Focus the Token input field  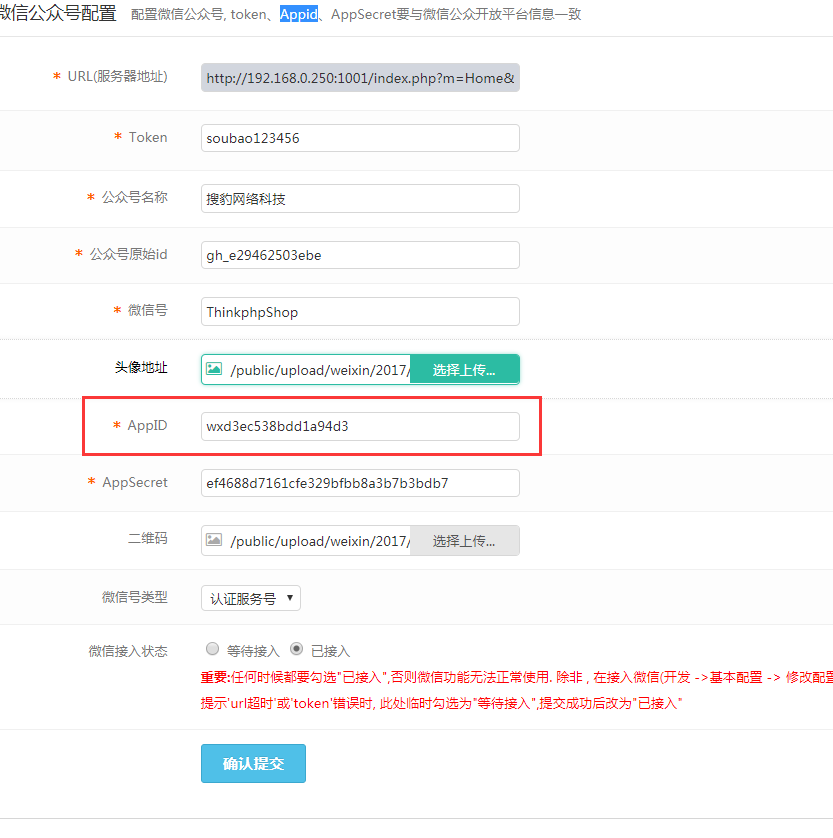pyautogui.click(x=360, y=138)
